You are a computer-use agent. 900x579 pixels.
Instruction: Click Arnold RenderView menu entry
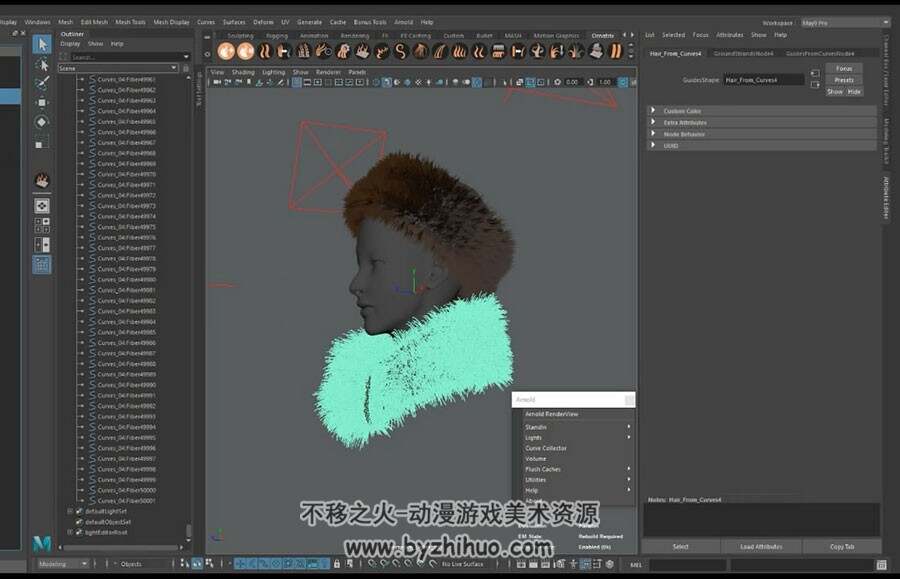[552, 414]
